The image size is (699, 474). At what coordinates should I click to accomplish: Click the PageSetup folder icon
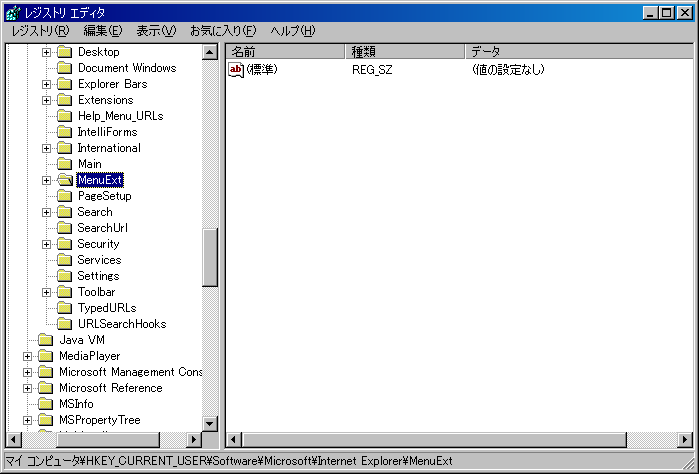tap(65, 196)
